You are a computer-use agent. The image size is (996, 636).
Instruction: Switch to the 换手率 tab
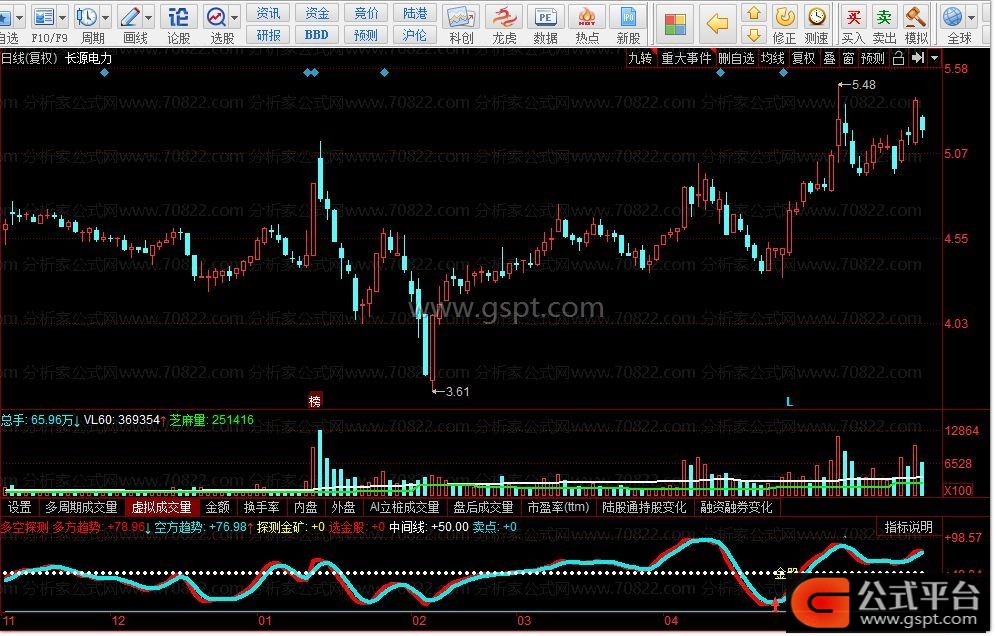[262, 507]
